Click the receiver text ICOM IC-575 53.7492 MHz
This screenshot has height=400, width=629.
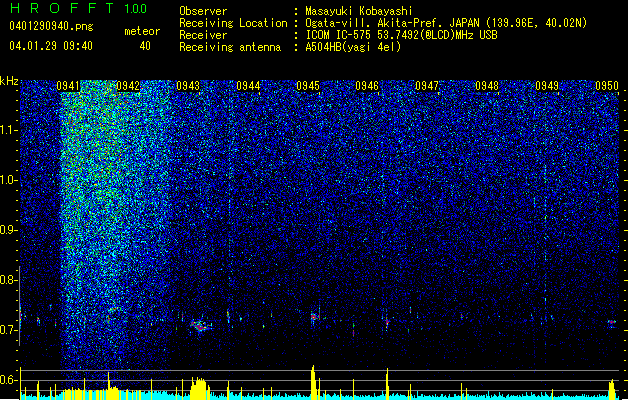point(401,35)
